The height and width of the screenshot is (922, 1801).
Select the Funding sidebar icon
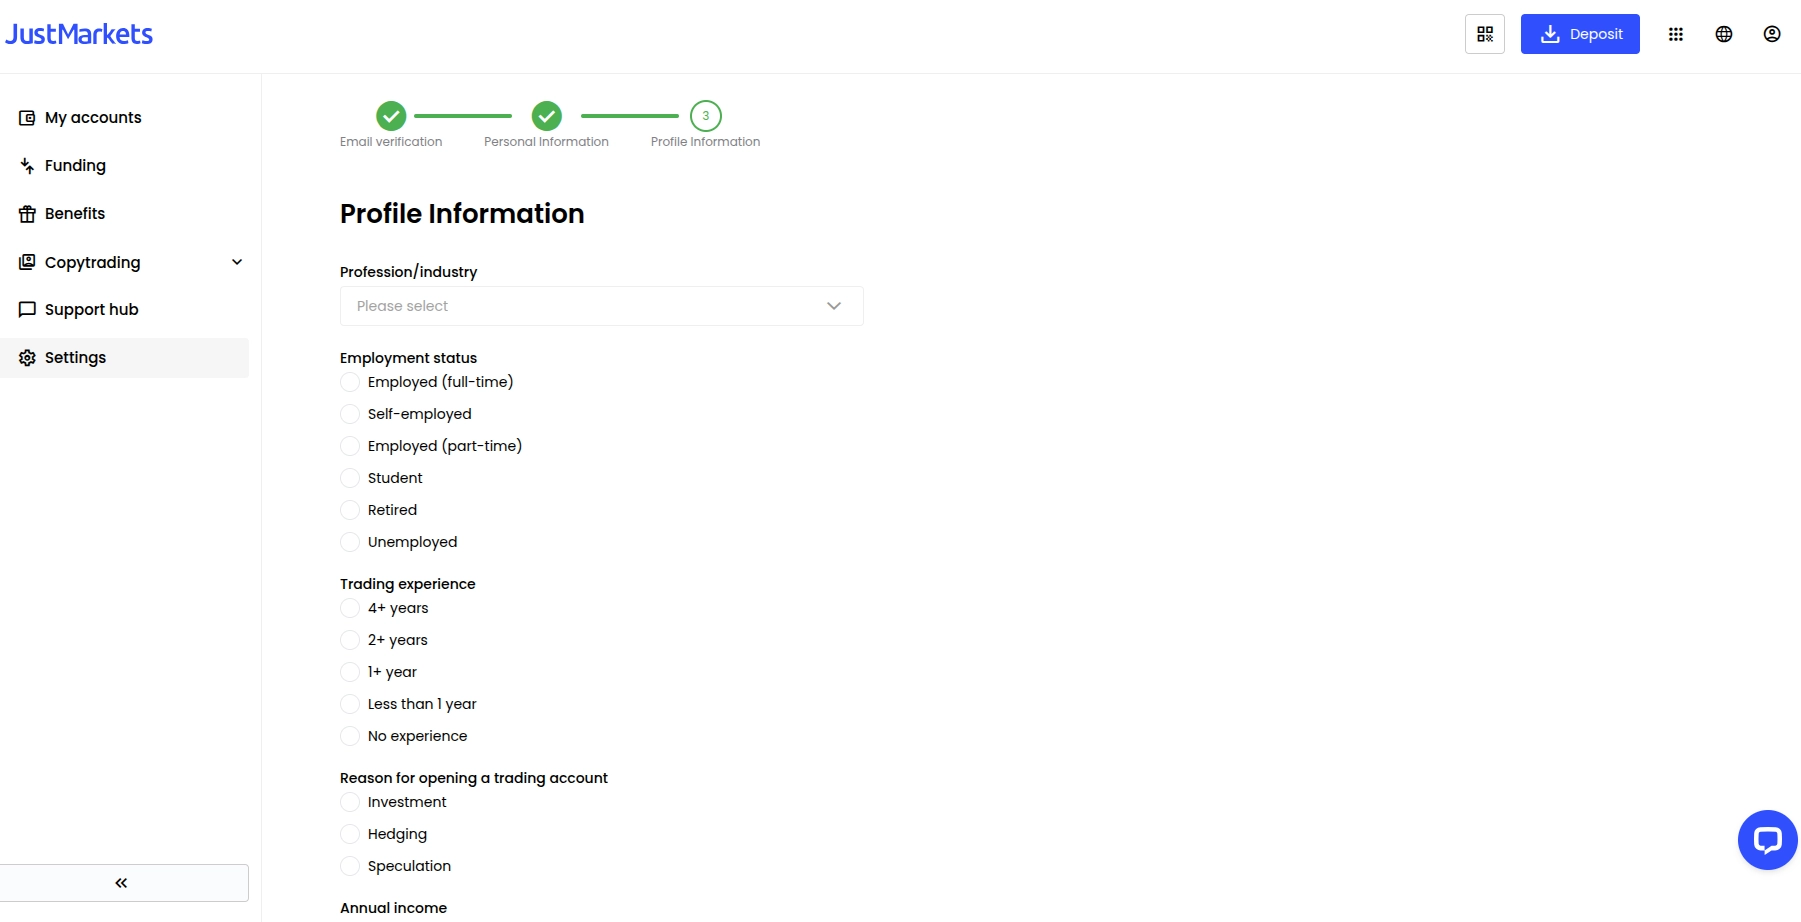coord(27,165)
